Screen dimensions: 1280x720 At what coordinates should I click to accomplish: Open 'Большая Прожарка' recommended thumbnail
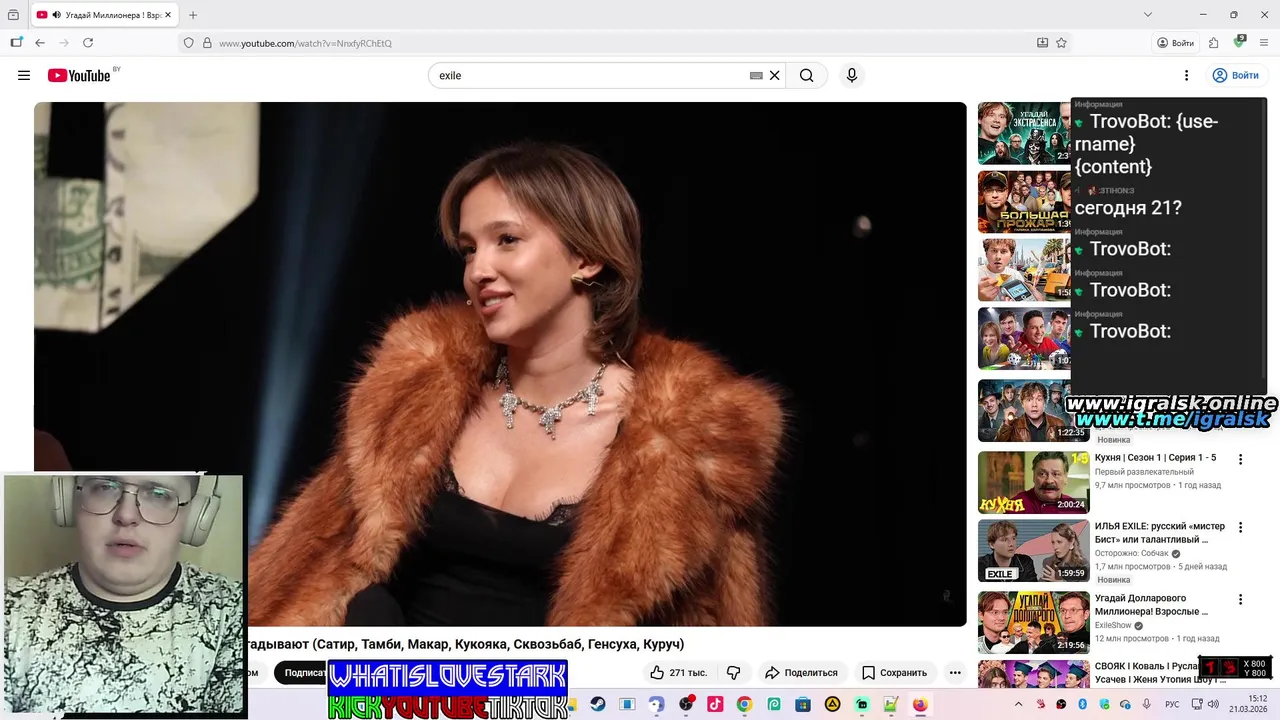tap(1024, 201)
